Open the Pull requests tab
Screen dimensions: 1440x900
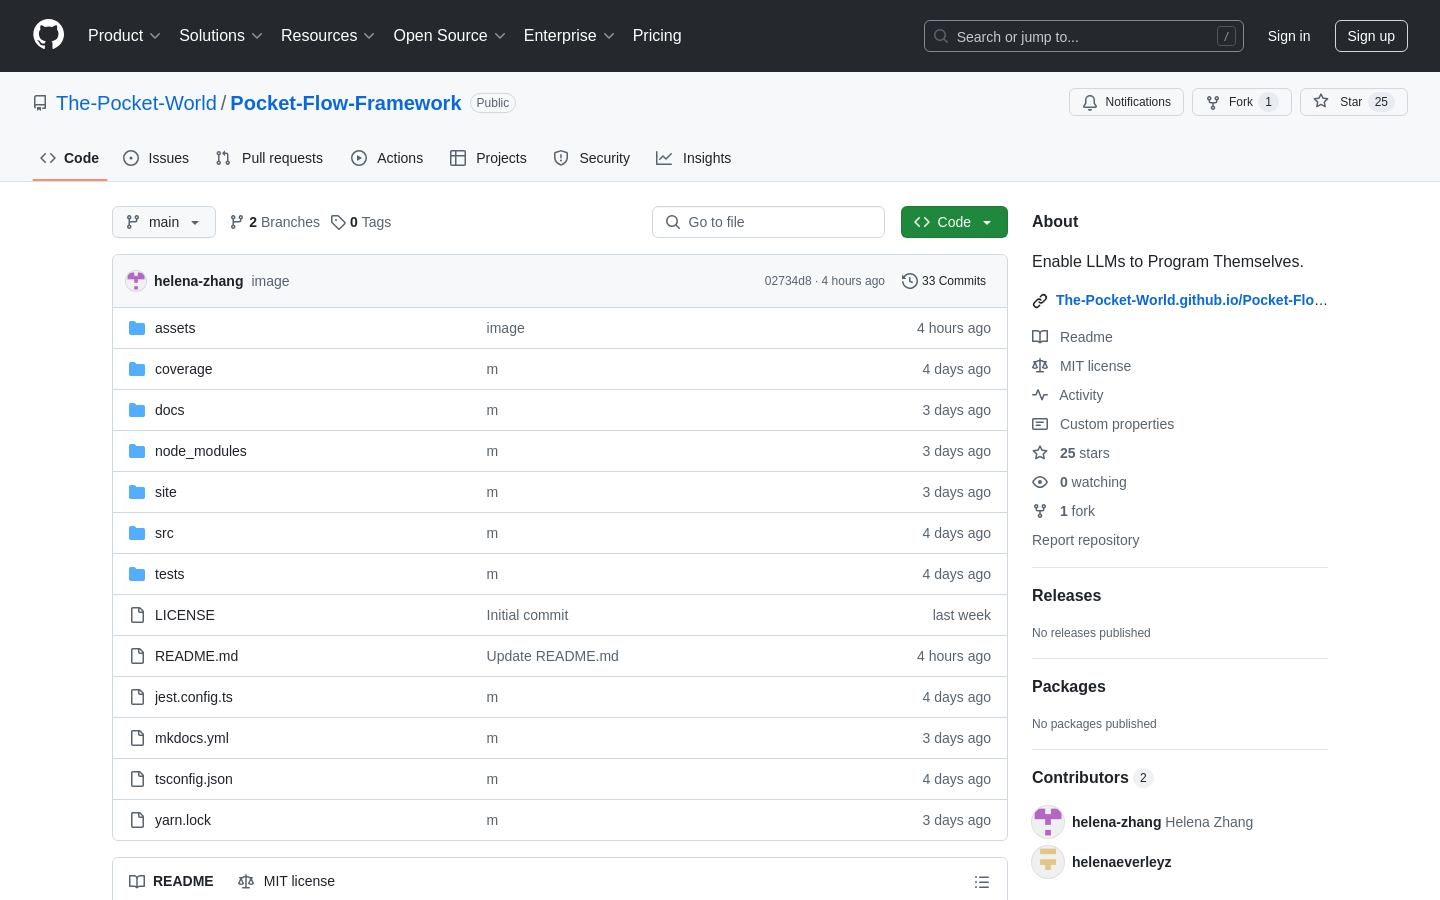pos(269,158)
